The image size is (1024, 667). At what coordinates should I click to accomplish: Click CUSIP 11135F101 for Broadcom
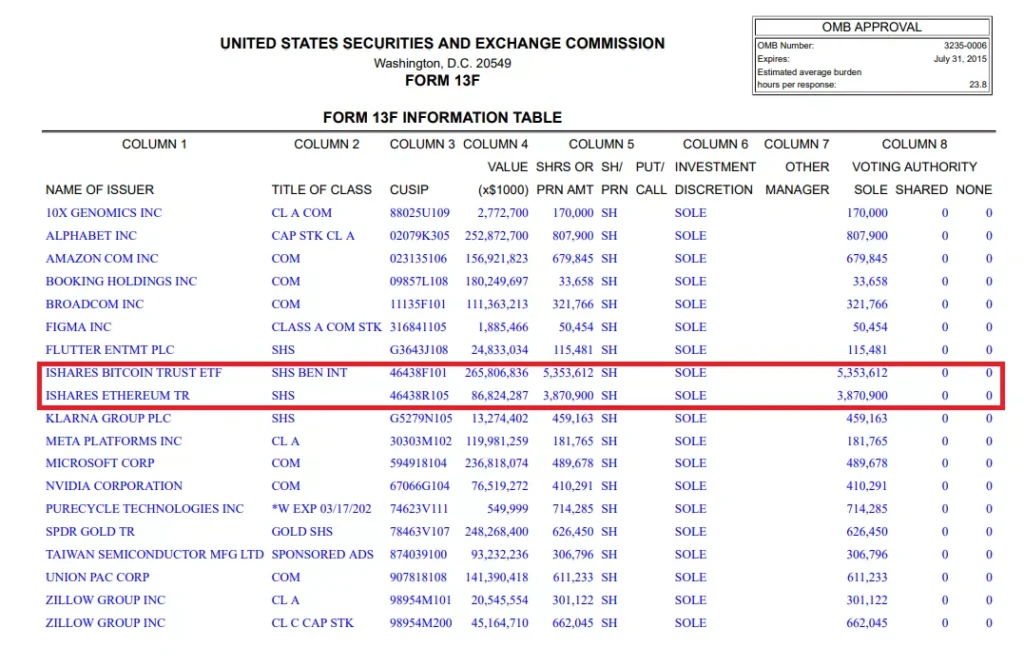[419, 304]
